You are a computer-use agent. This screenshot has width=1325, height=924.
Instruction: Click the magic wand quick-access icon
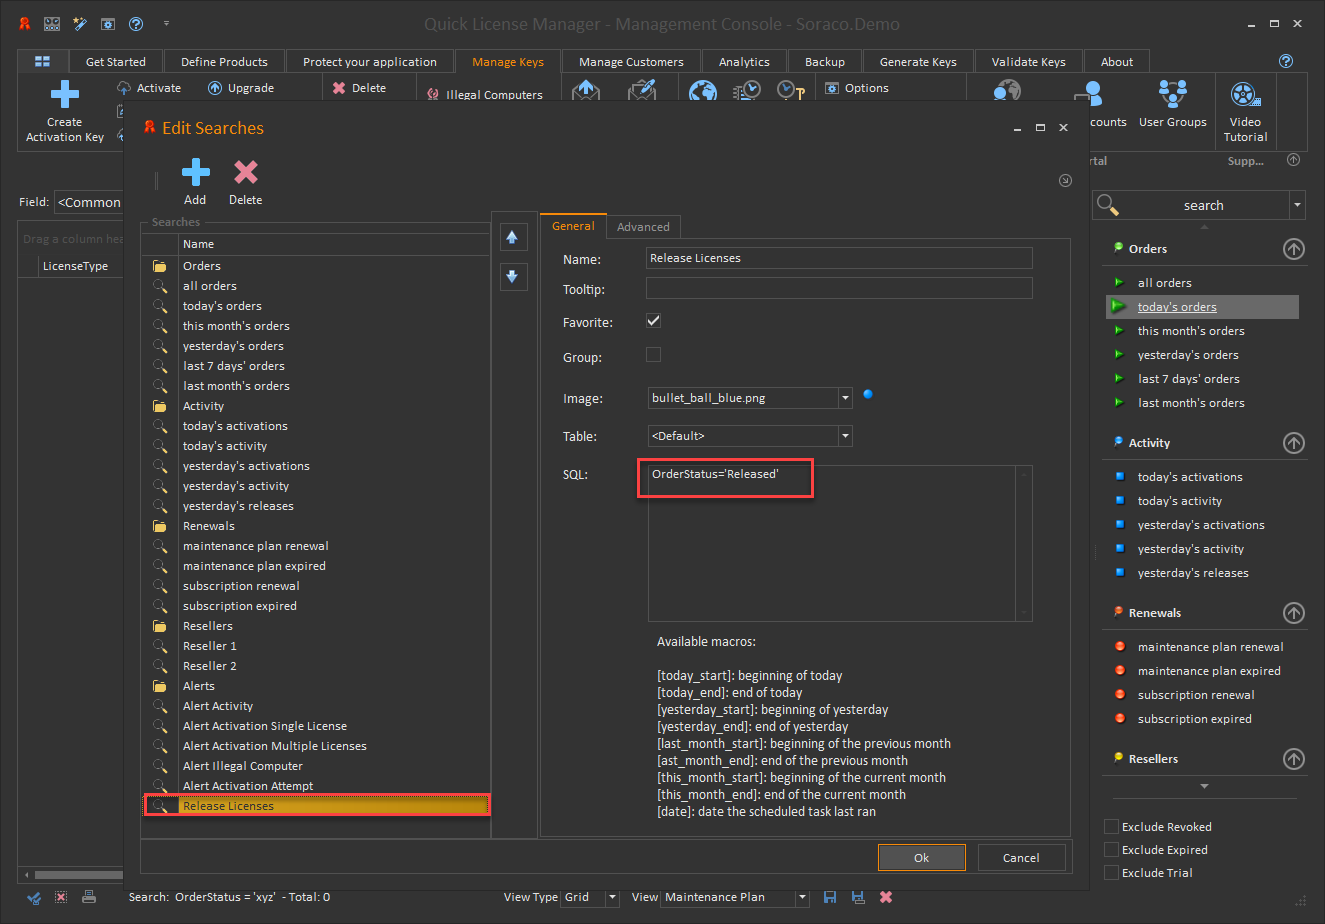coord(80,23)
